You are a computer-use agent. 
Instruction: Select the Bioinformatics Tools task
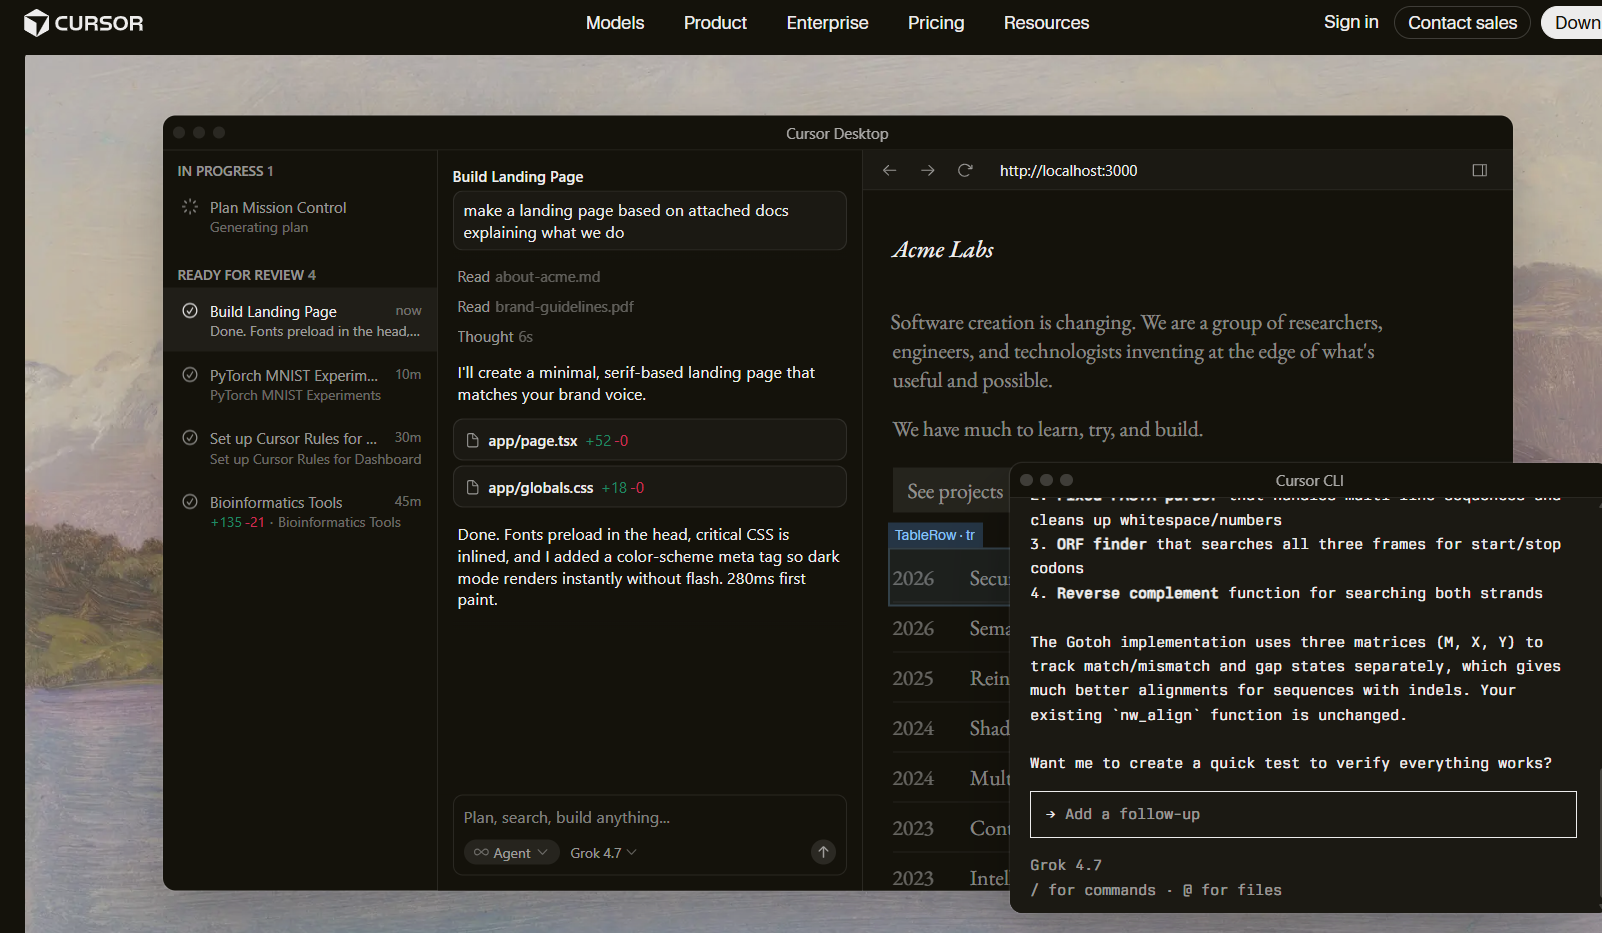(300, 512)
